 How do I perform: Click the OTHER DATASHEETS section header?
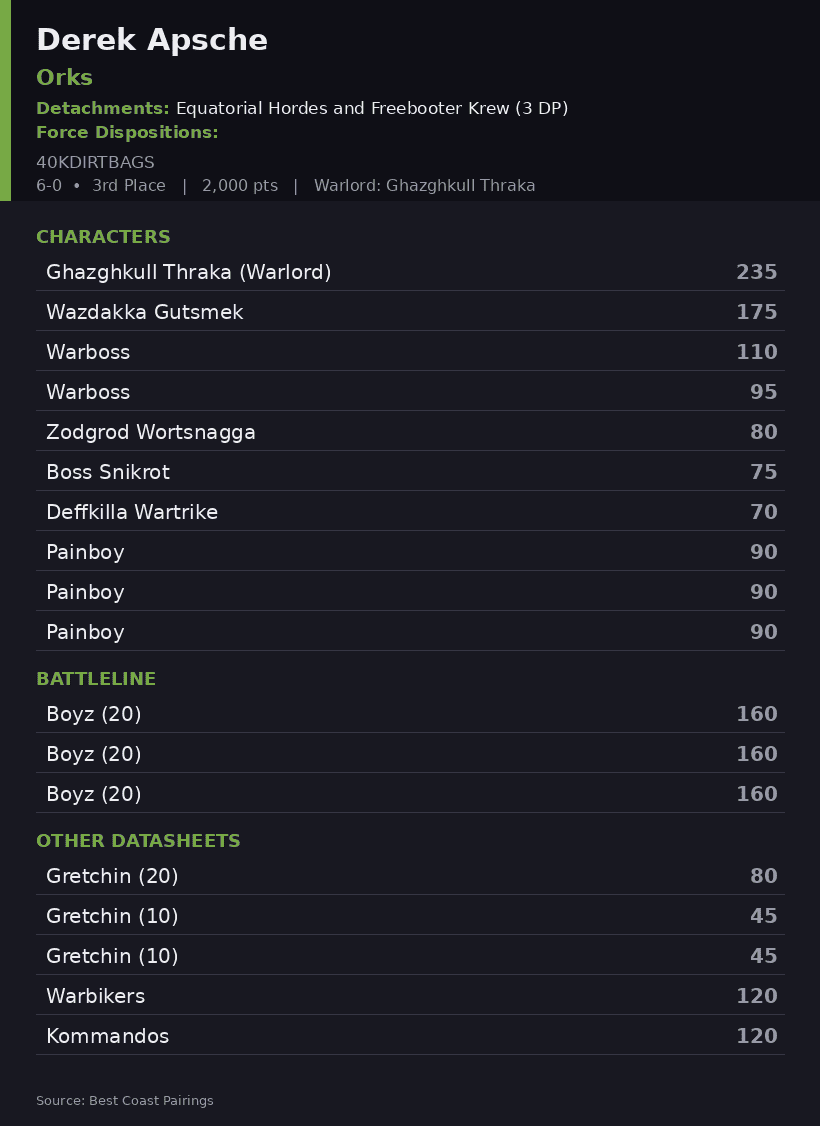139,841
